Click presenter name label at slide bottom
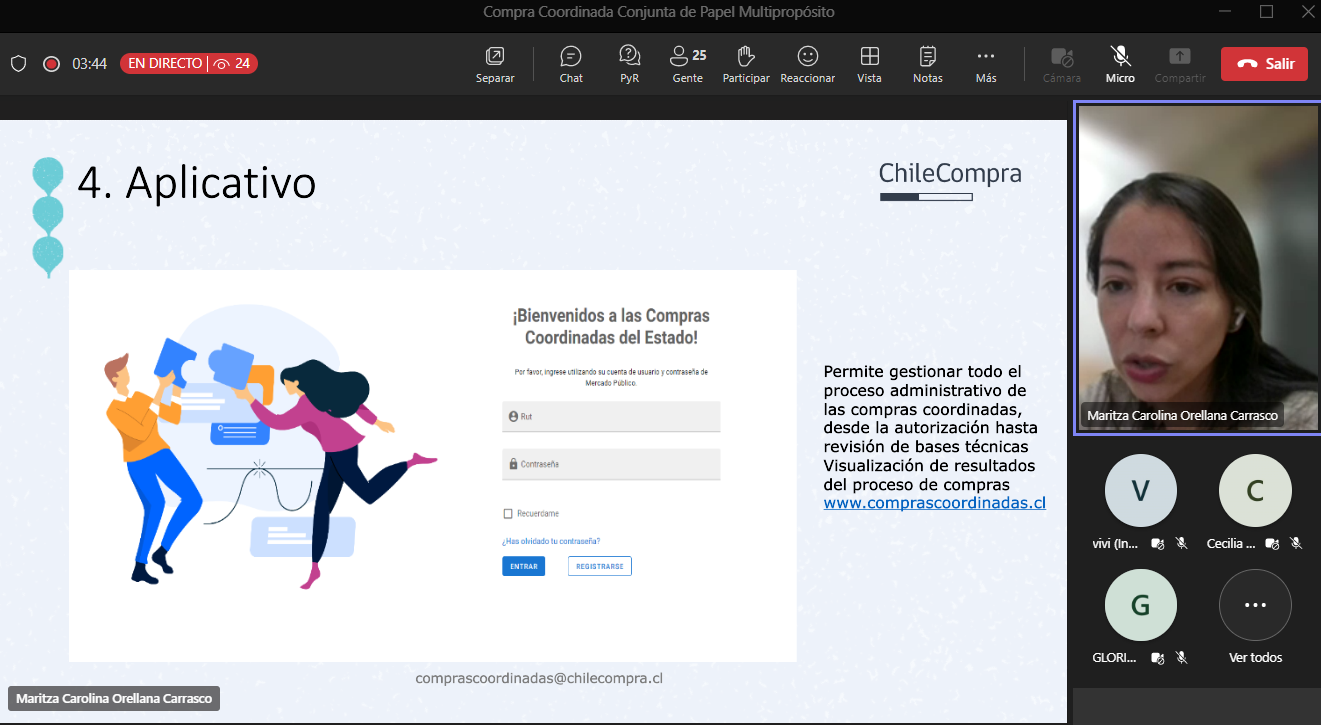1321x725 pixels. (114, 699)
